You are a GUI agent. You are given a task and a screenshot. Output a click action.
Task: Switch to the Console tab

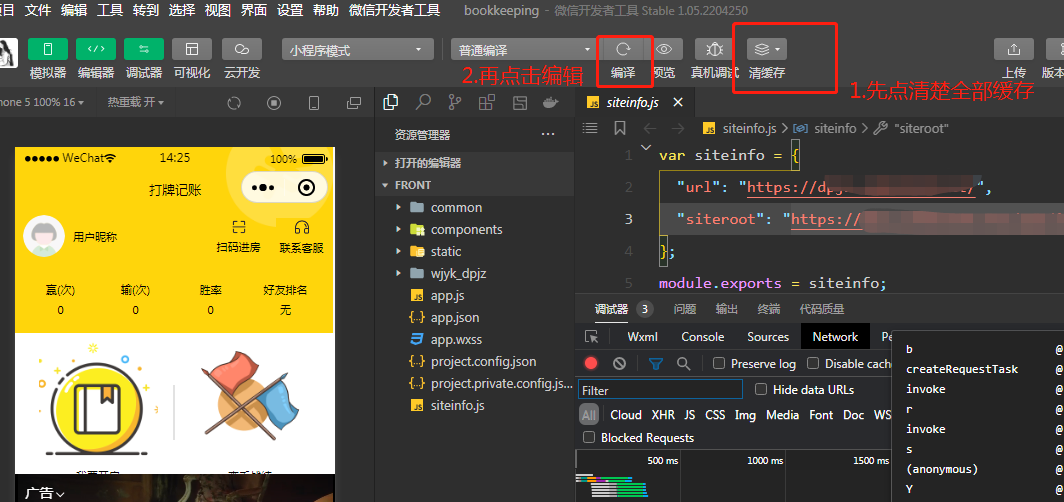pos(702,337)
